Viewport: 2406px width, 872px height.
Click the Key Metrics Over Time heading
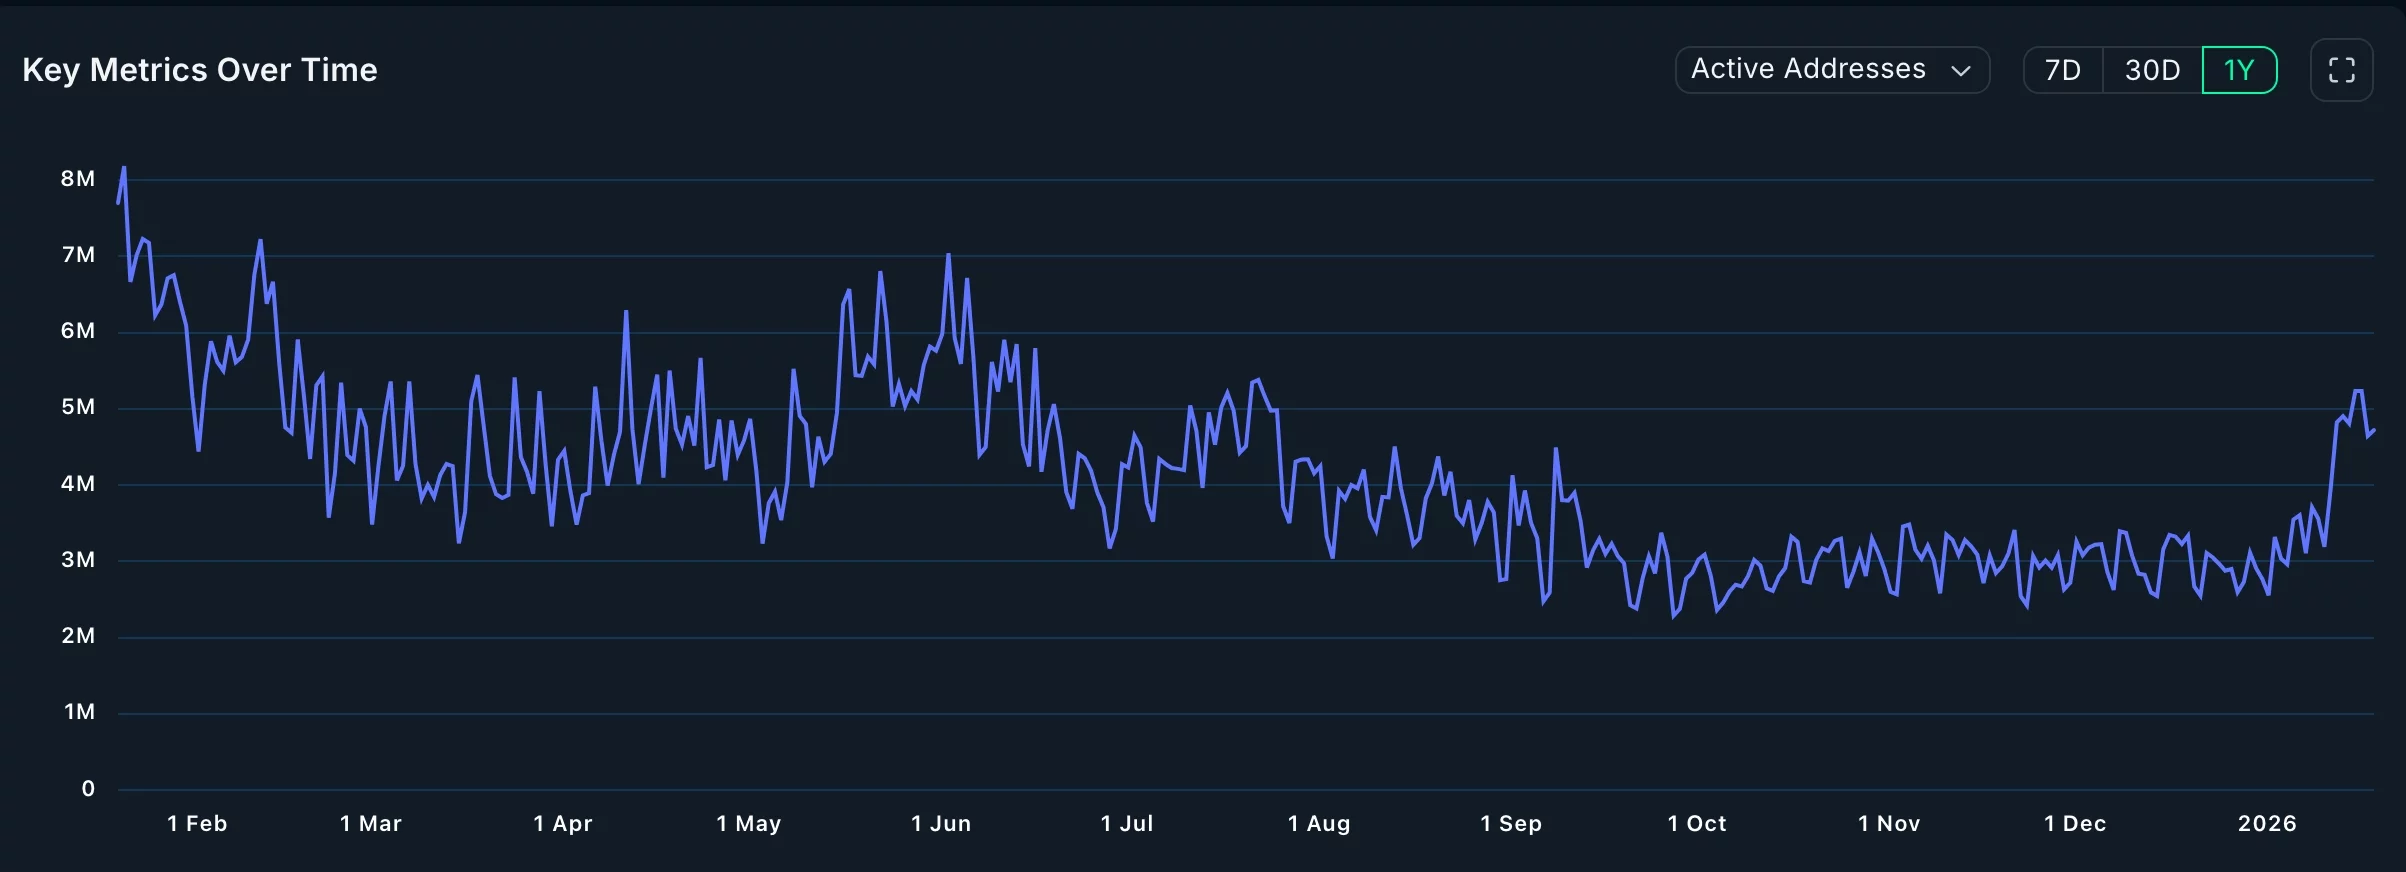(200, 70)
